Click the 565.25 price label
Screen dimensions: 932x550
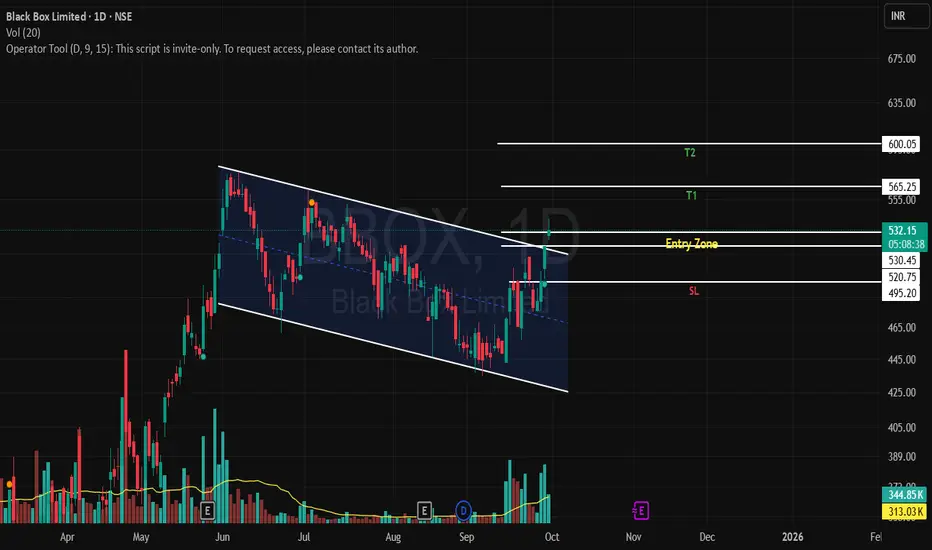tap(901, 187)
